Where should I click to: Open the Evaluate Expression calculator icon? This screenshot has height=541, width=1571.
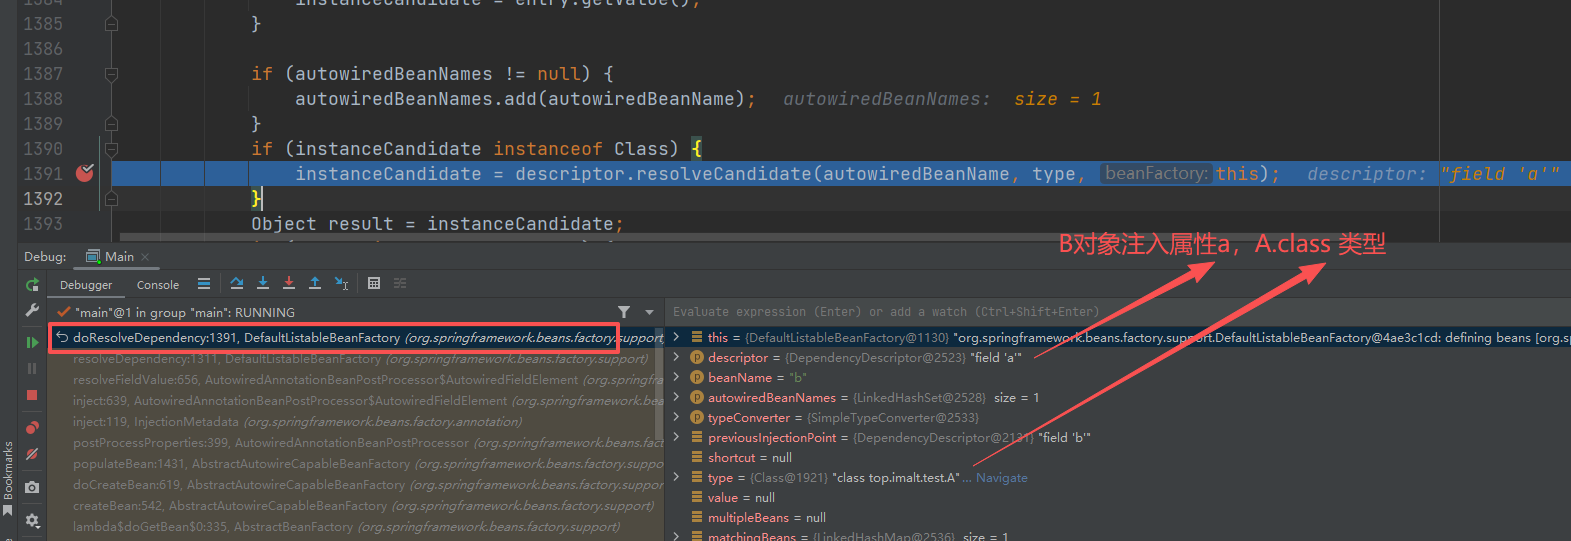point(374,284)
